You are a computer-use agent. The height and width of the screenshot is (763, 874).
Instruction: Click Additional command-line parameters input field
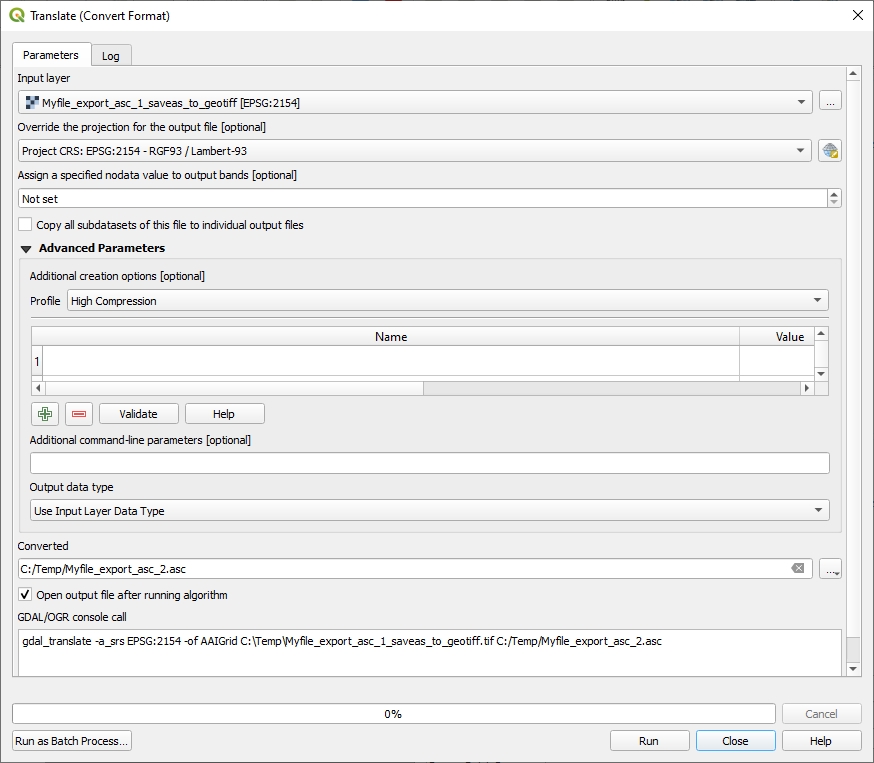pos(430,463)
